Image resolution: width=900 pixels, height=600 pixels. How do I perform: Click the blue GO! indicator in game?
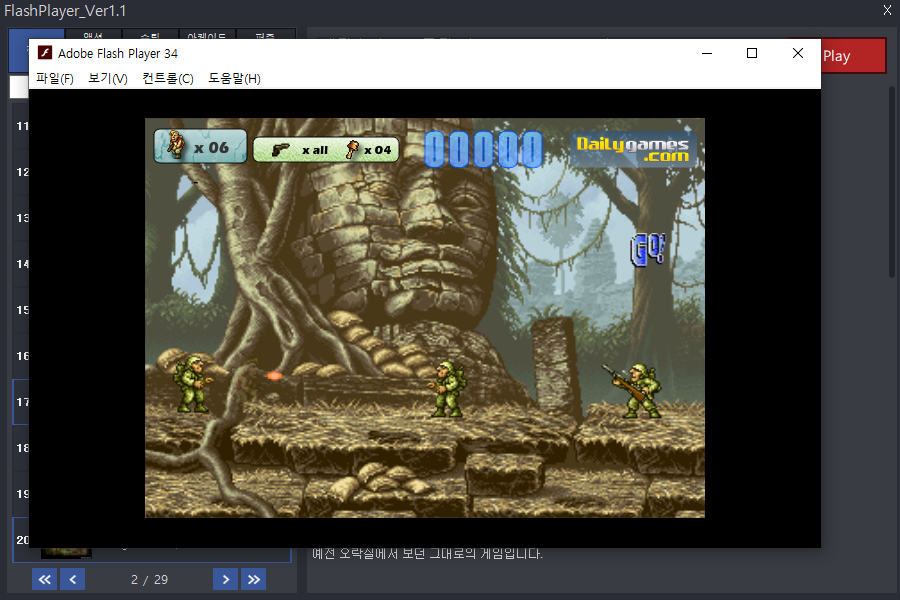(647, 250)
